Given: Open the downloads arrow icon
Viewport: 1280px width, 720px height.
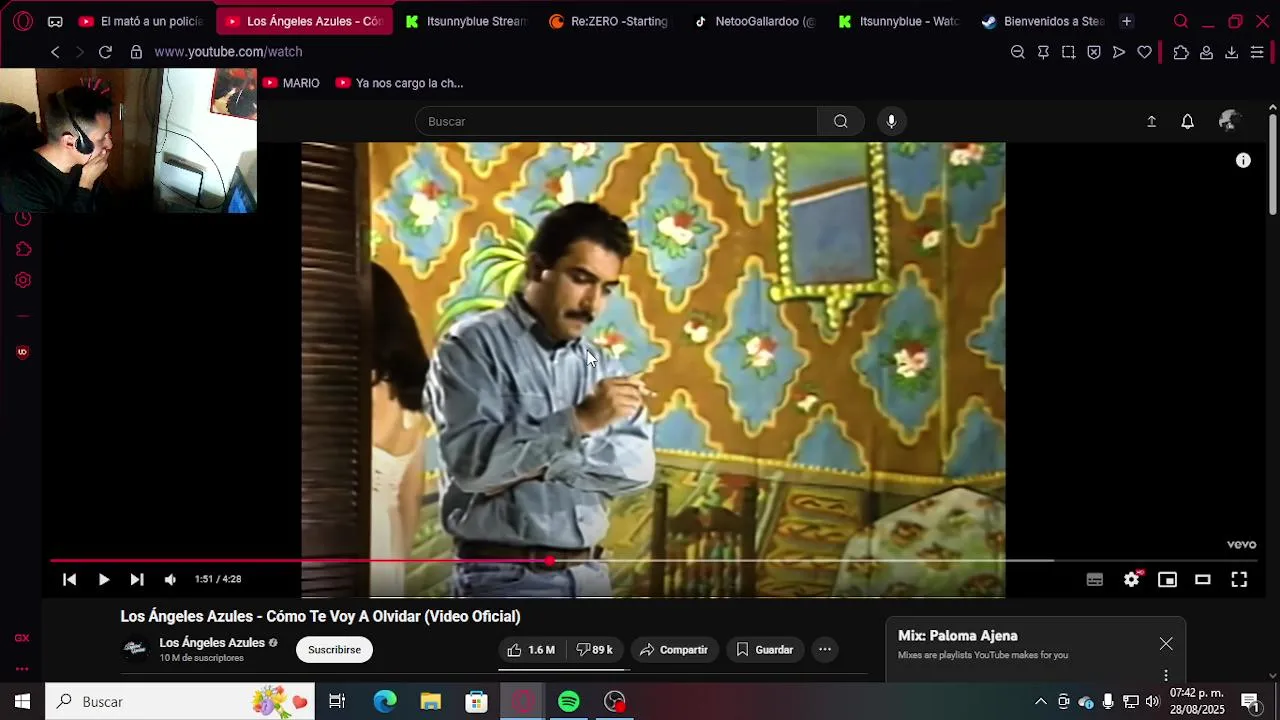Looking at the screenshot, I should point(1231,52).
